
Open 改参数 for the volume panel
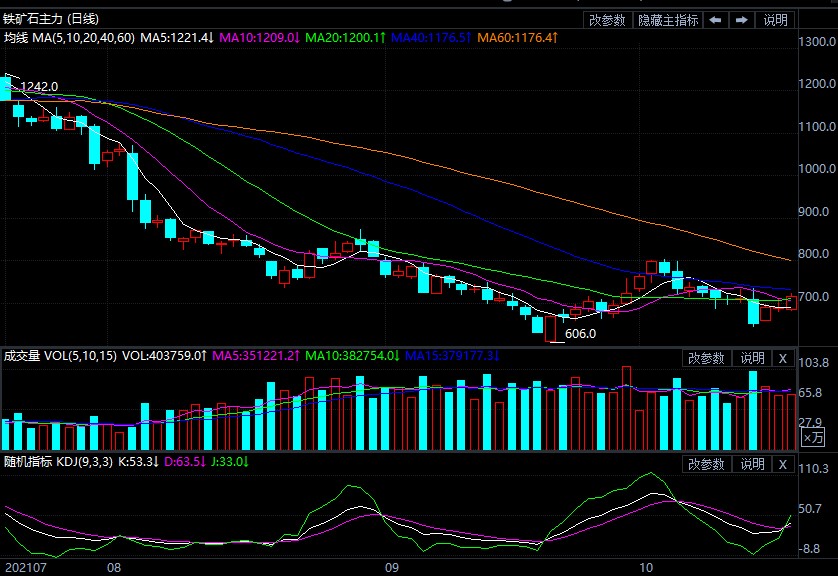[x=706, y=358]
